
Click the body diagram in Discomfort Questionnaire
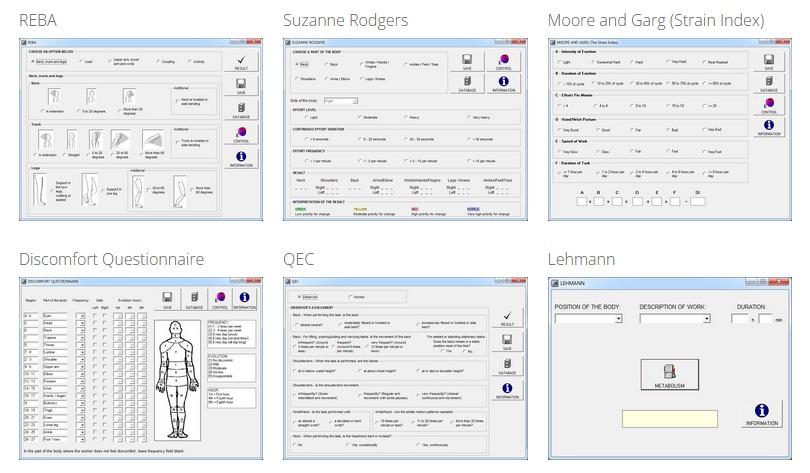177,381
